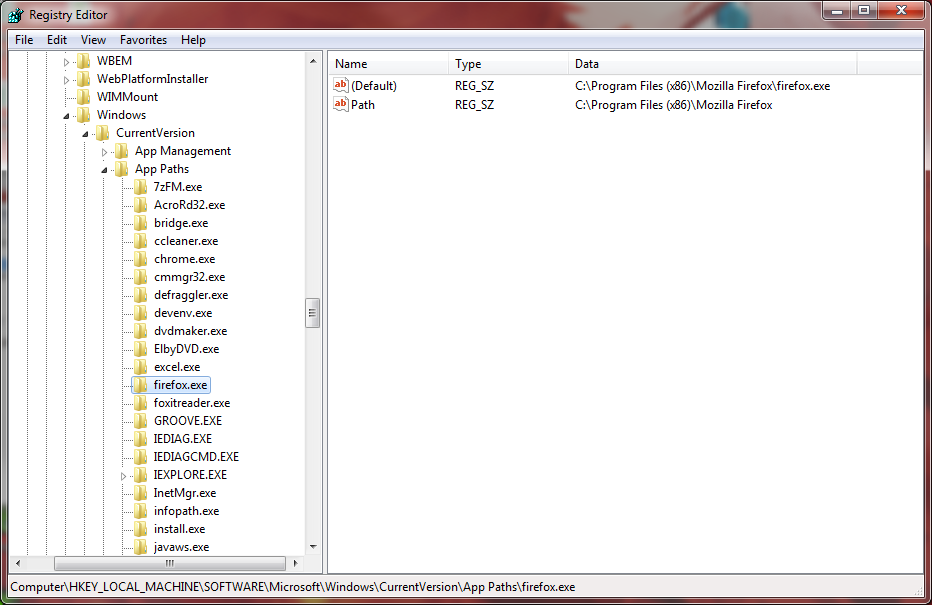The width and height of the screenshot is (932, 605).
Task: Click the App Paths folder icon
Action: (122, 169)
